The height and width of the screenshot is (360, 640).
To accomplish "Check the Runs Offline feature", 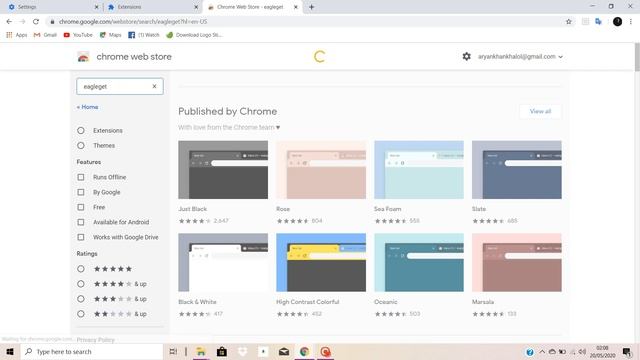I will (81, 177).
